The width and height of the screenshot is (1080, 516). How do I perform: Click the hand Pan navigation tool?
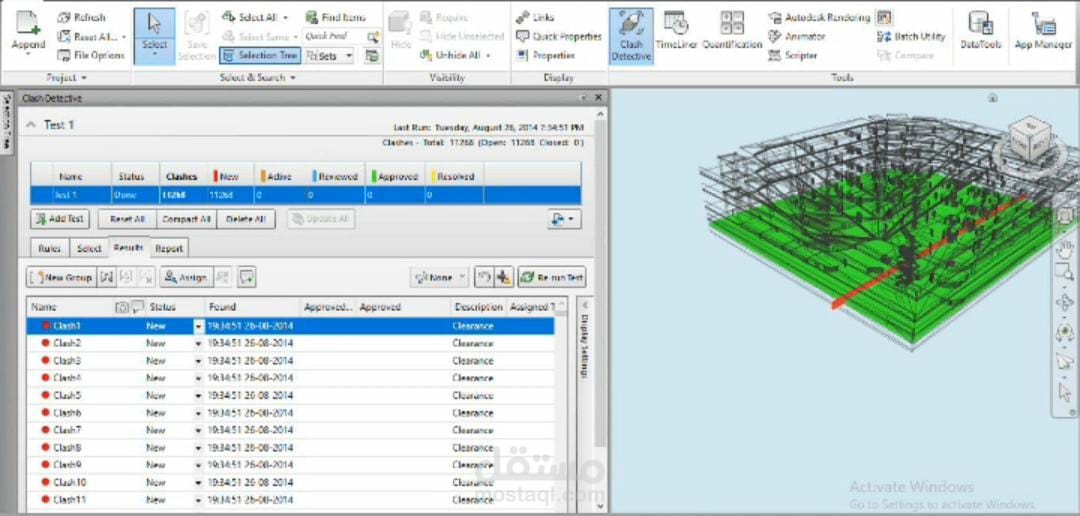tap(1065, 248)
